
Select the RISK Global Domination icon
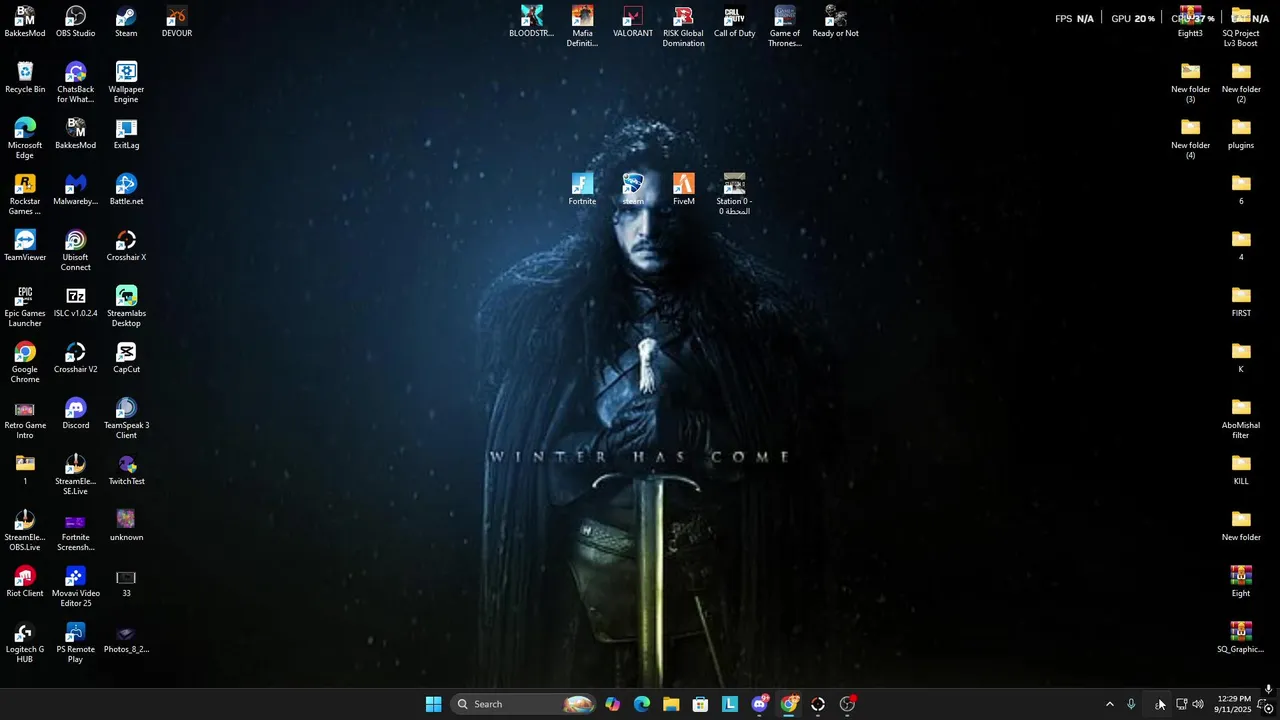683,27
